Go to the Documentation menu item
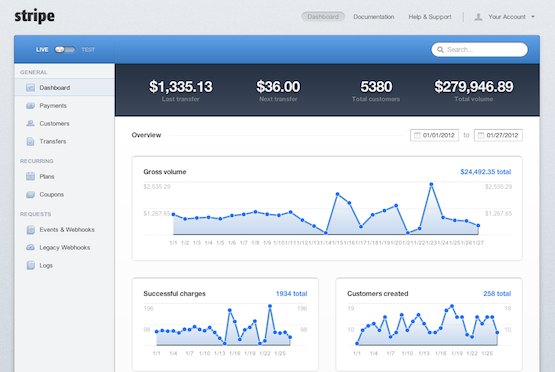Viewport: 555px width, 372px height. [x=373, y=17]
